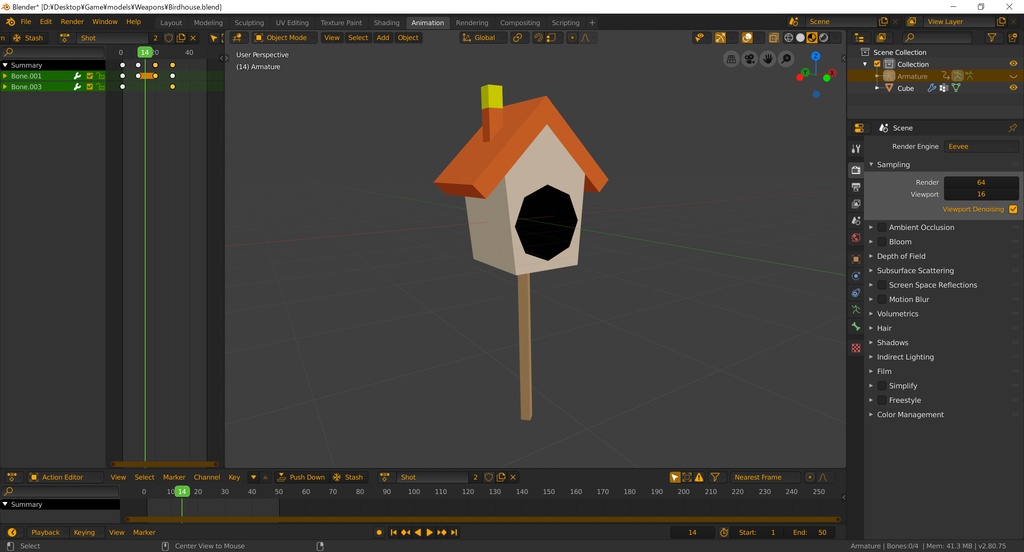1024x552 pixels.
Task: Click Cube's modifier wrench icon in outliner
Action: 932,88
